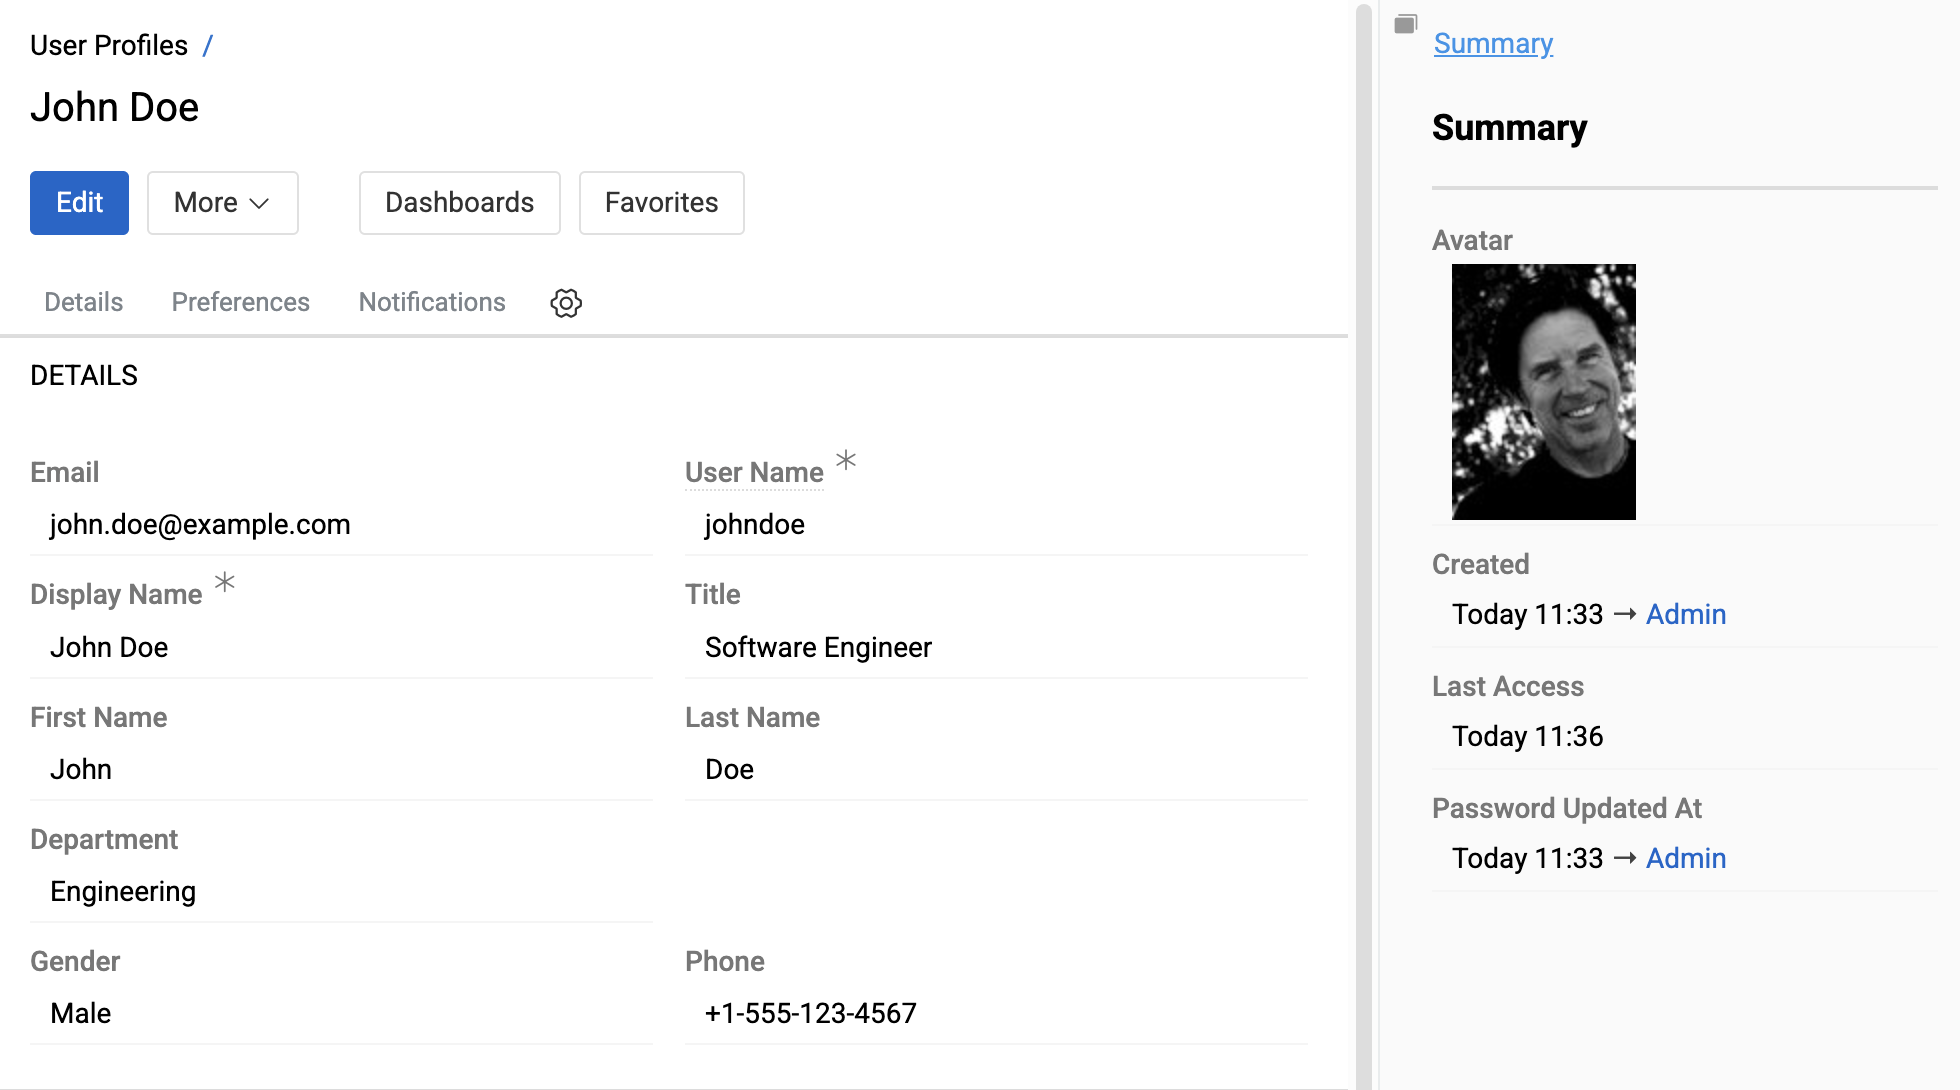Click the Favorites button
This screenshot has height=1090, width=1960.
(661, 202)
